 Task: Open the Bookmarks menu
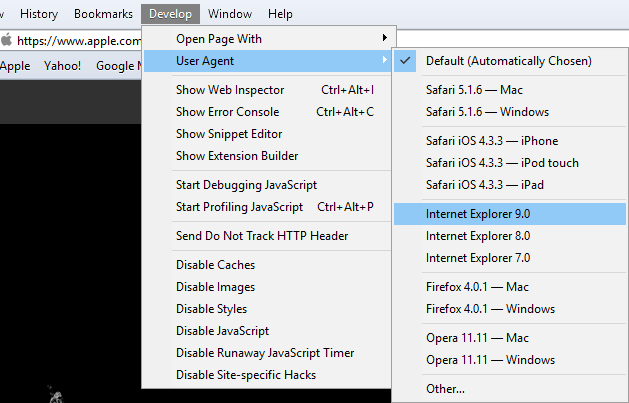click(102, 14)
